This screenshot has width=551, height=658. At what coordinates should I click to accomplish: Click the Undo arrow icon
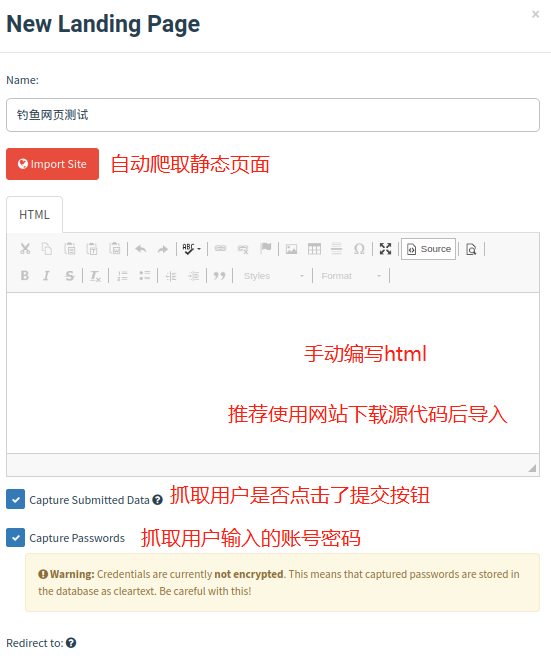tap(141, 249)
